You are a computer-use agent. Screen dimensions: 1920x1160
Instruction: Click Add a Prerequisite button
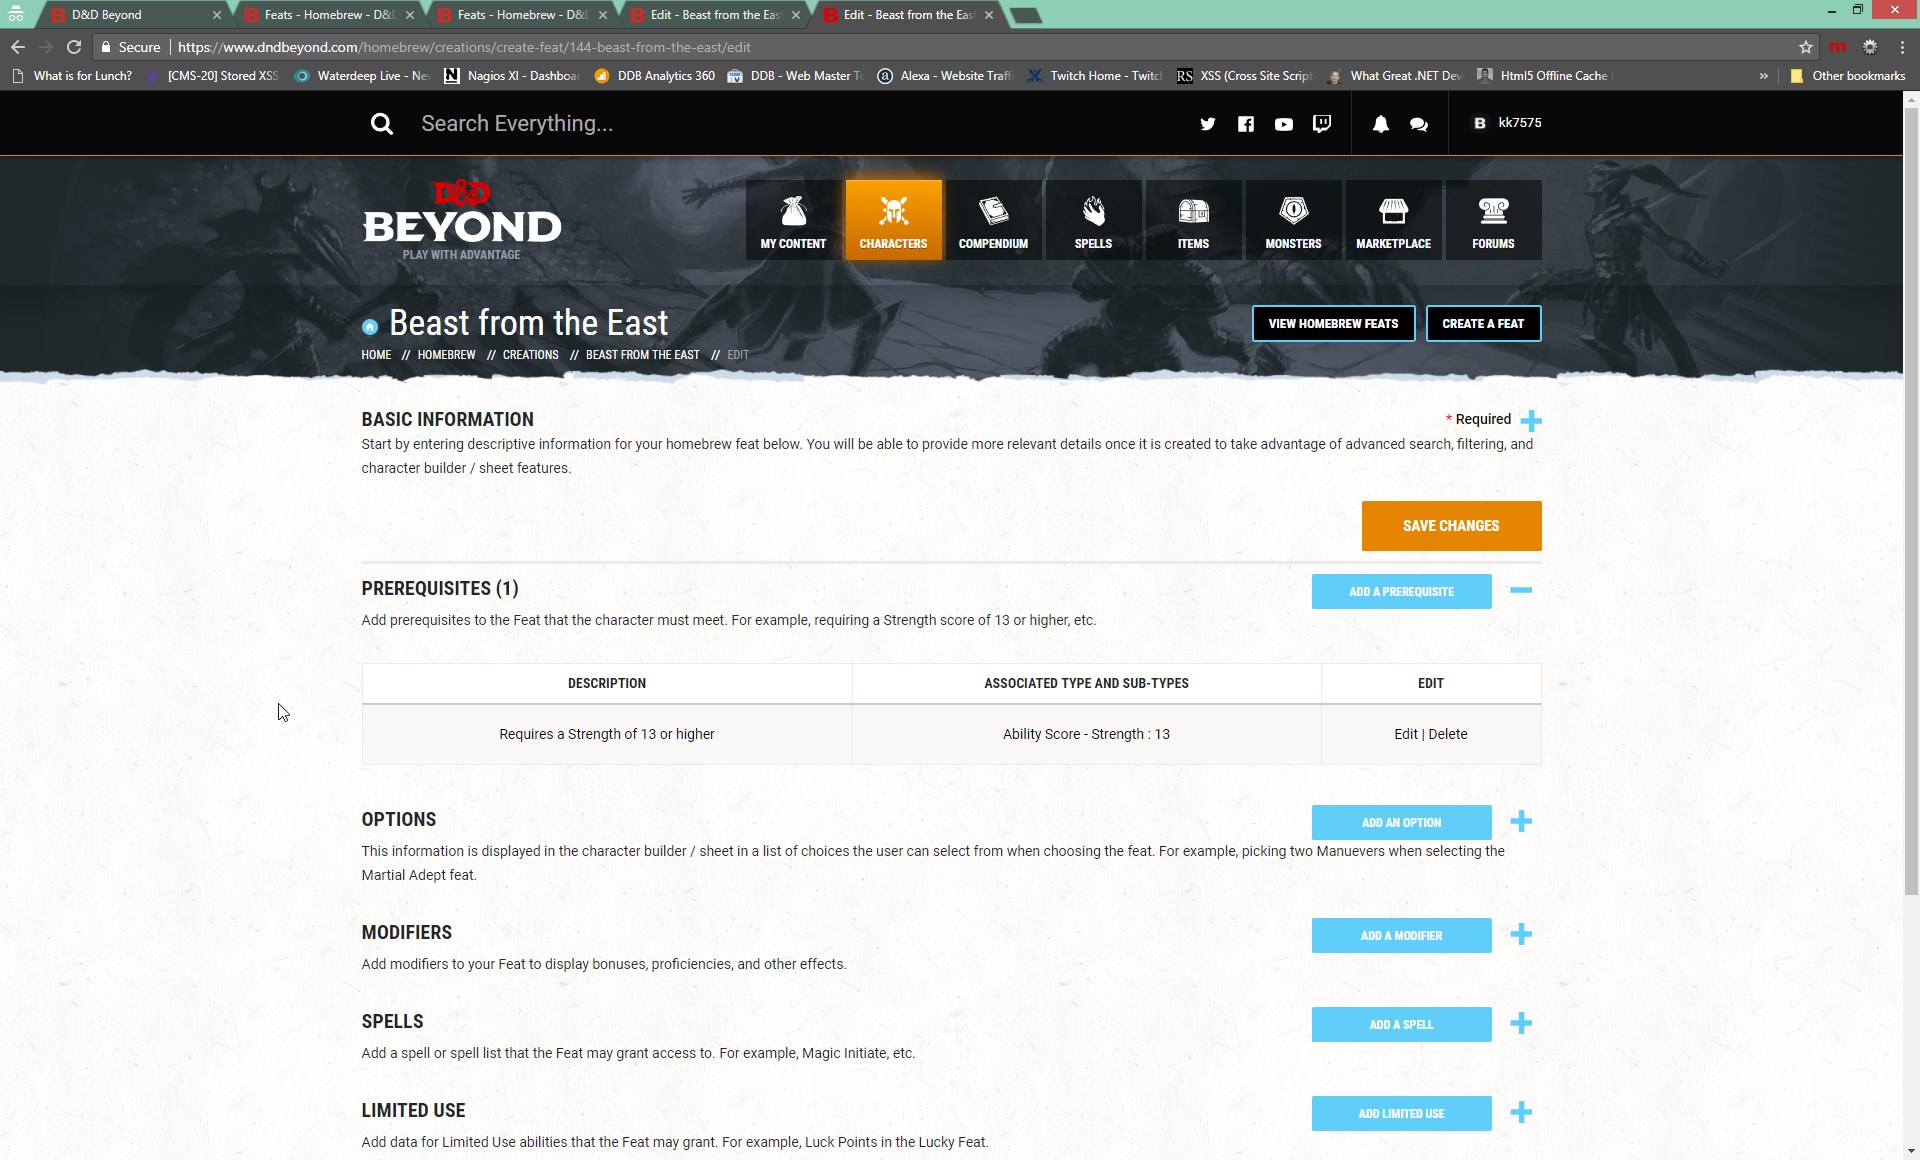pyautogui.click(x=1401, y=591)
